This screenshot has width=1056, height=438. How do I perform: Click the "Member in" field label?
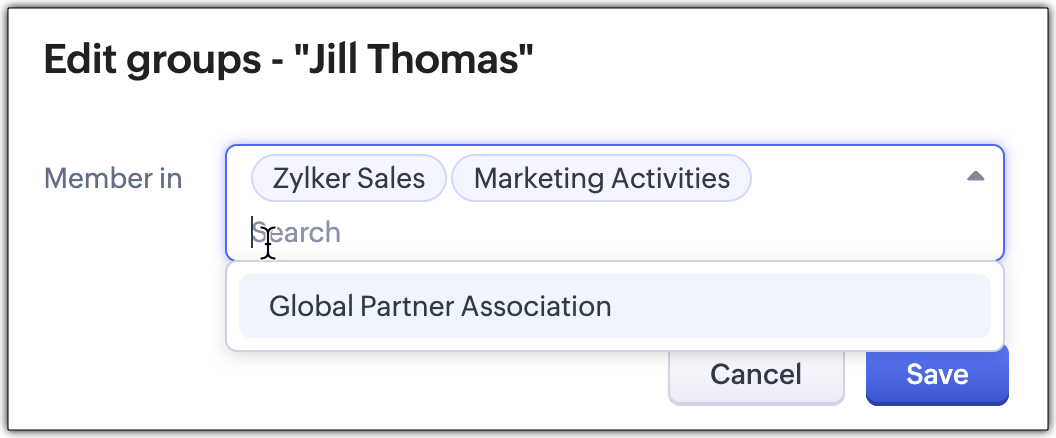pos(113,179)
